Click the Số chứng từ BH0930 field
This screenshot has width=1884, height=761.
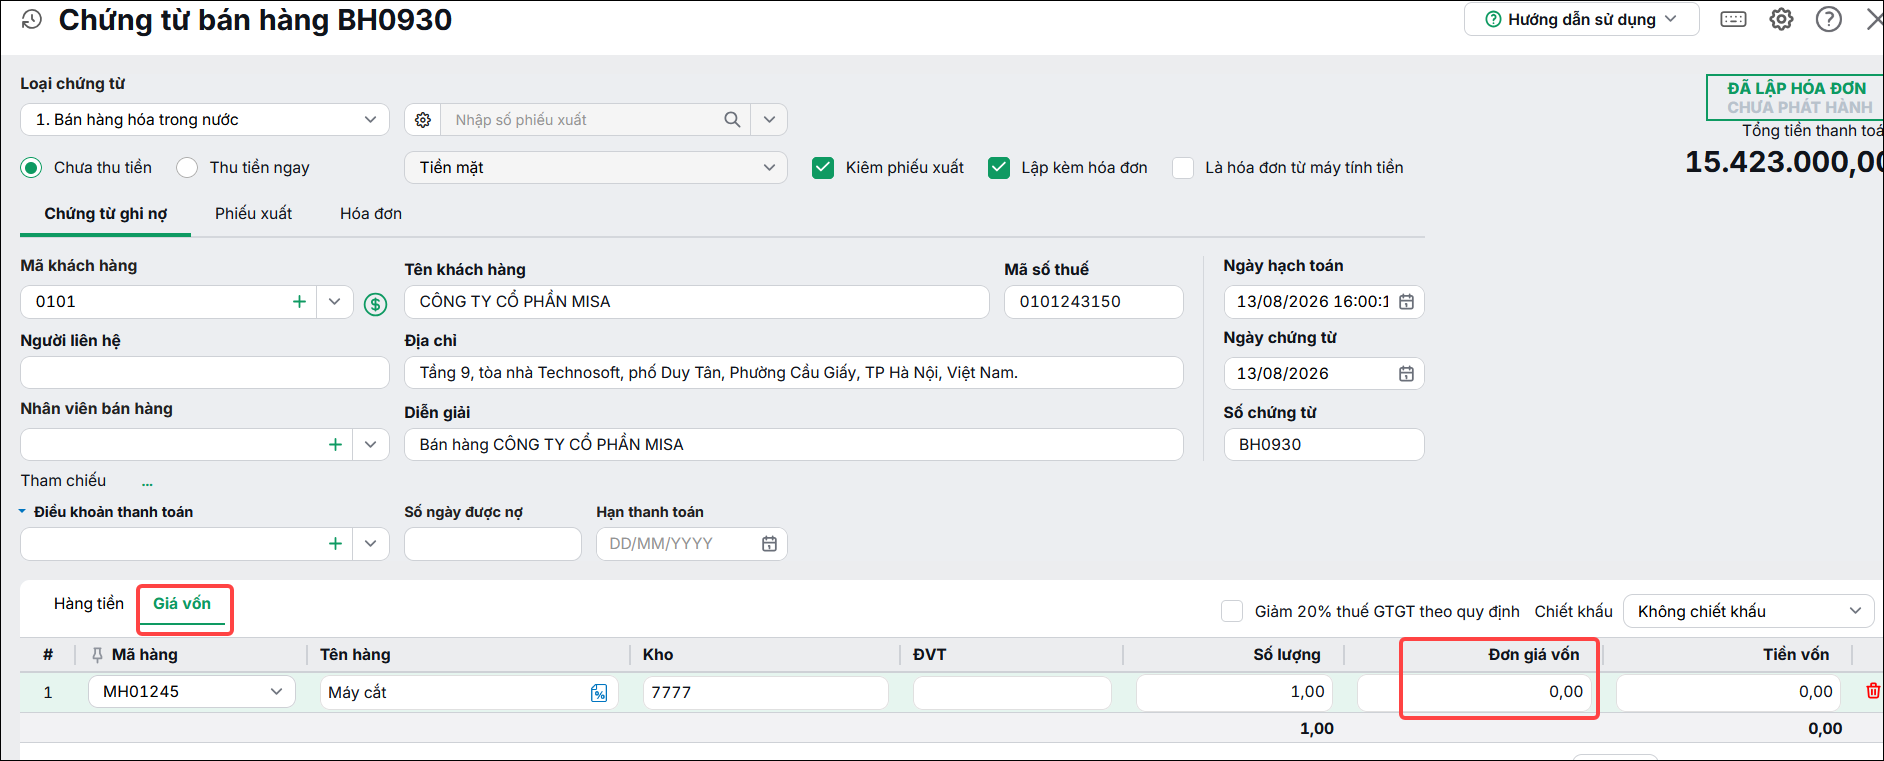[1324, 445]
